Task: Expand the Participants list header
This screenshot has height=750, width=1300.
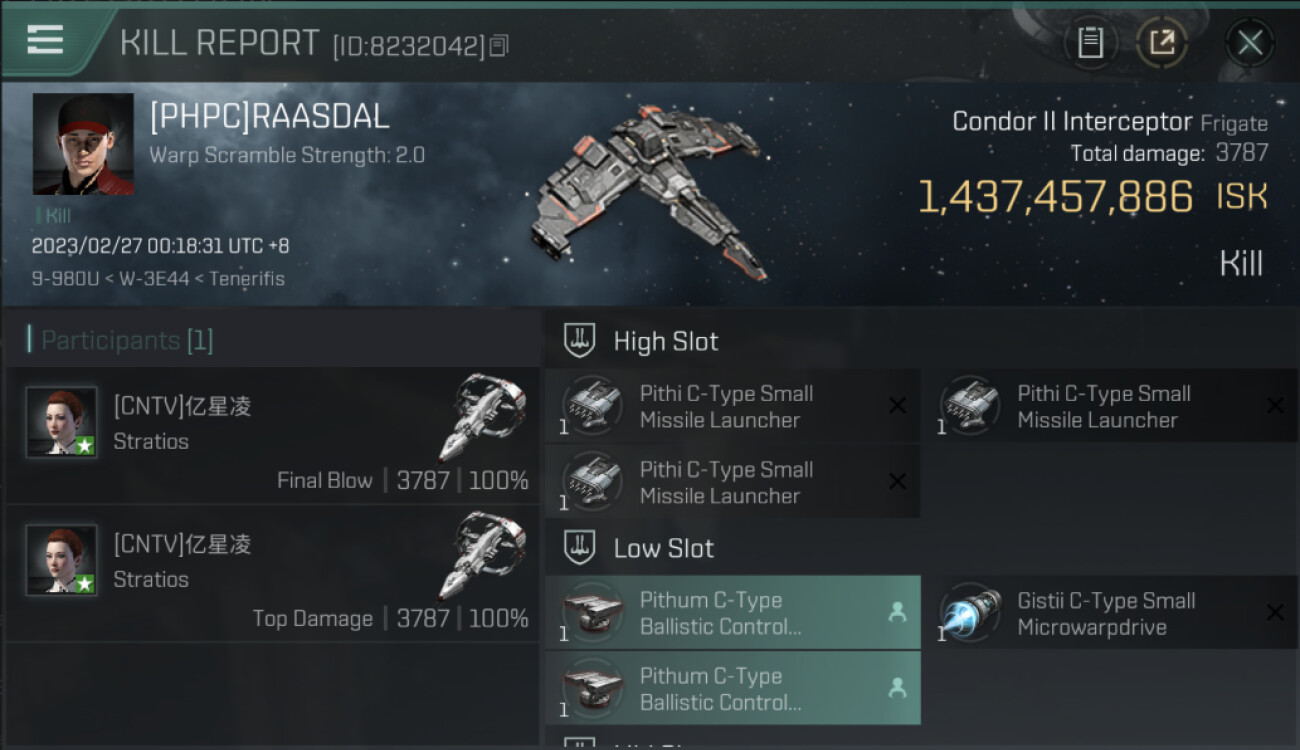Action: tap(121, 340)
